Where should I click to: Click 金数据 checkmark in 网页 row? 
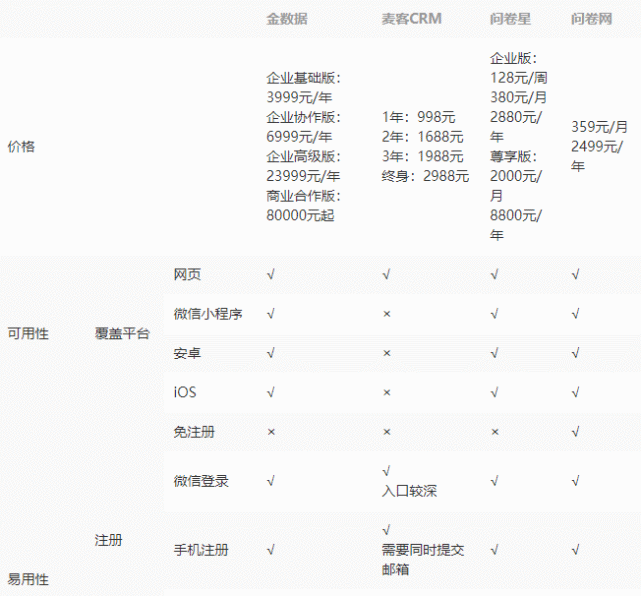tap(271, 274)
